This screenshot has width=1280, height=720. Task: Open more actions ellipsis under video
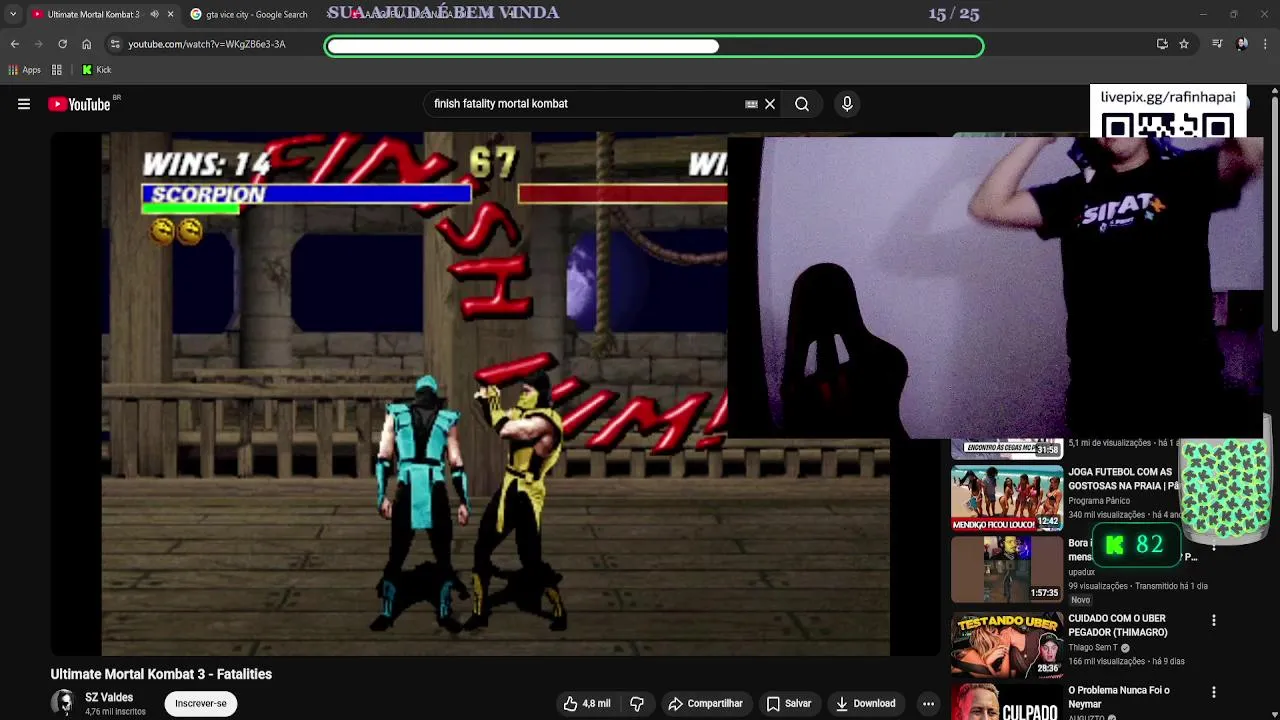coord(928,703)
